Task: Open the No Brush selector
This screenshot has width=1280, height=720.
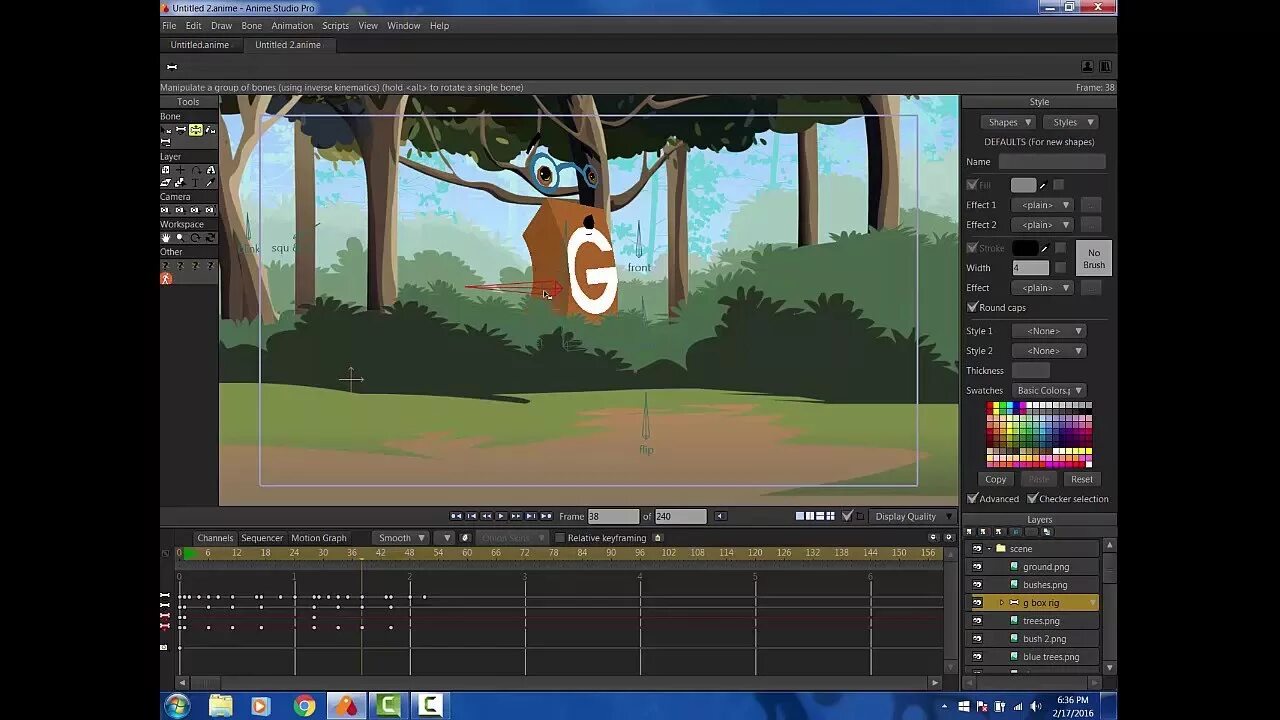Action: 1094,258
